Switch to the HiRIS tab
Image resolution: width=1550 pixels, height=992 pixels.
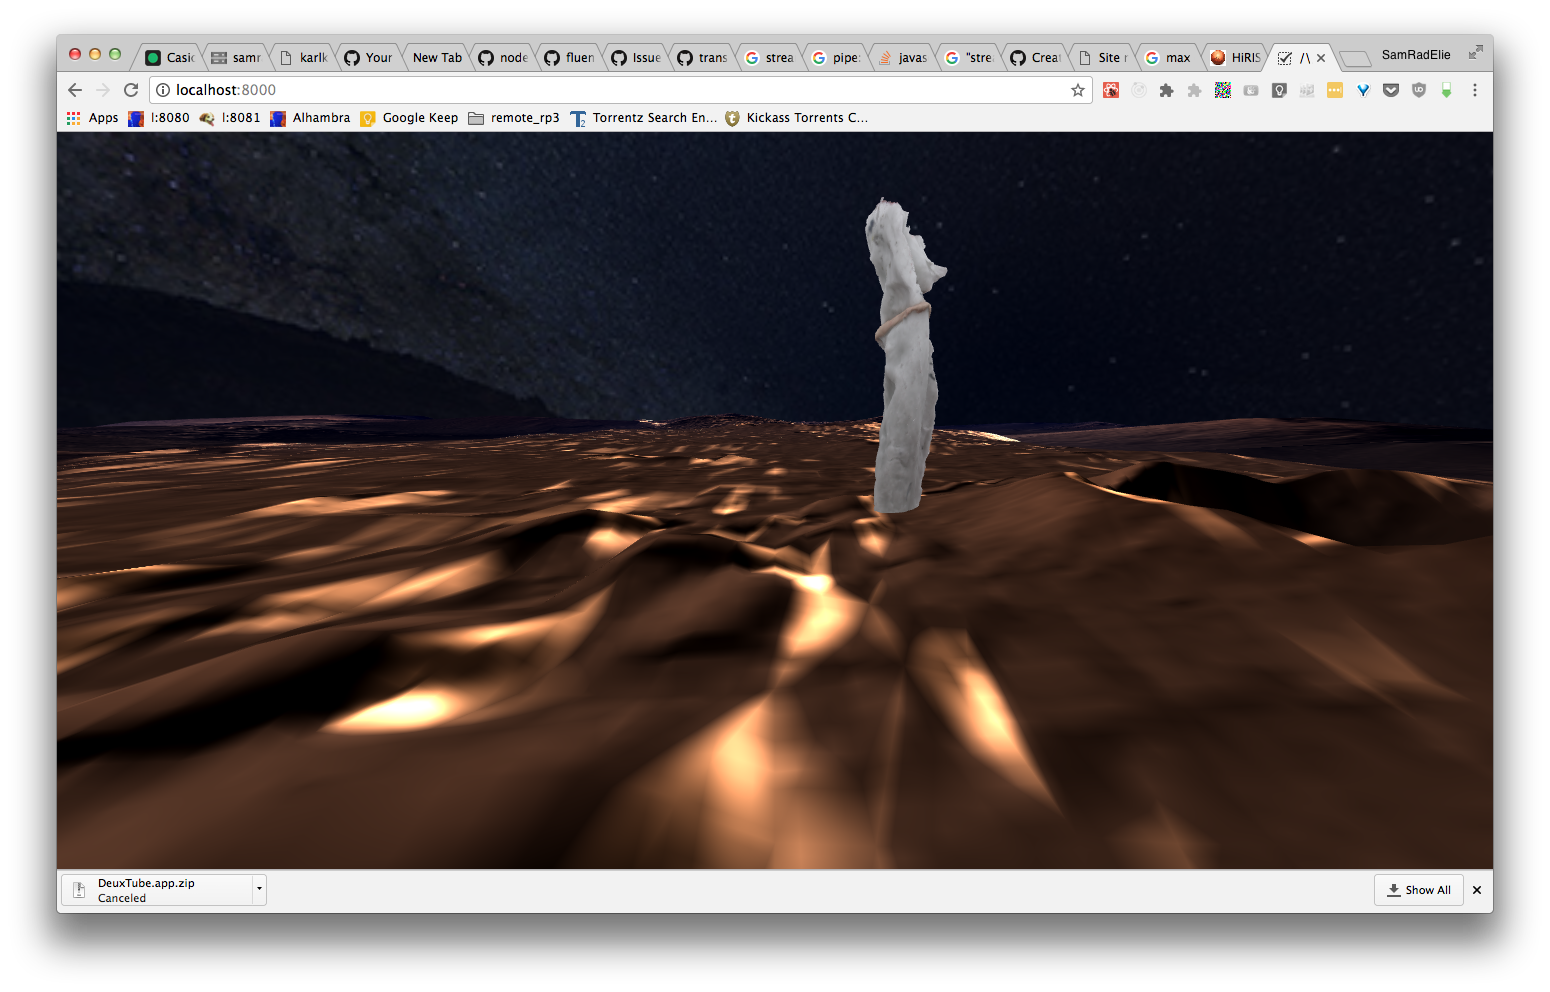1236,58
